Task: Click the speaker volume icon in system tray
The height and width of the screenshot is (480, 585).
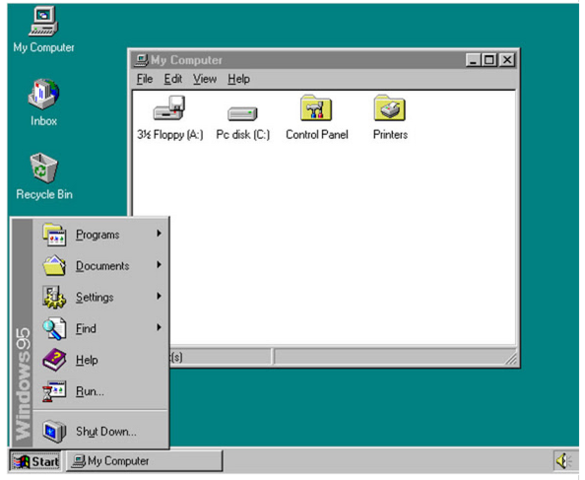Action: (x=563, y=461)
